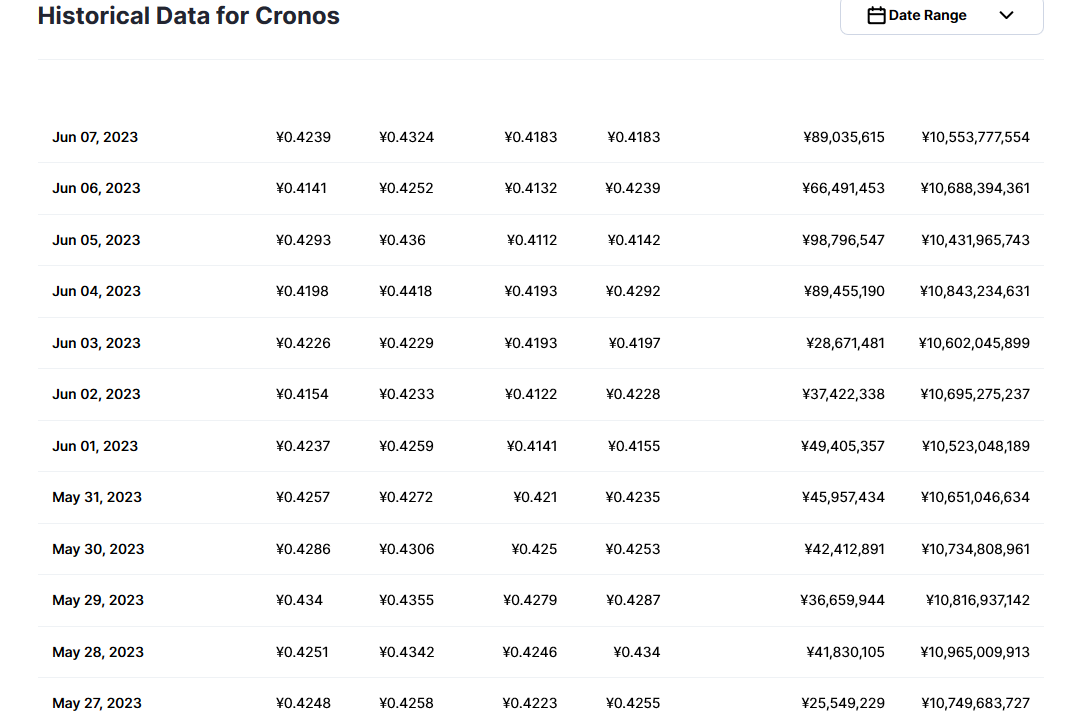Select the May 31, 2023 row date
The height and width of the screenshot is (720, 1070).
coord(97,497)
